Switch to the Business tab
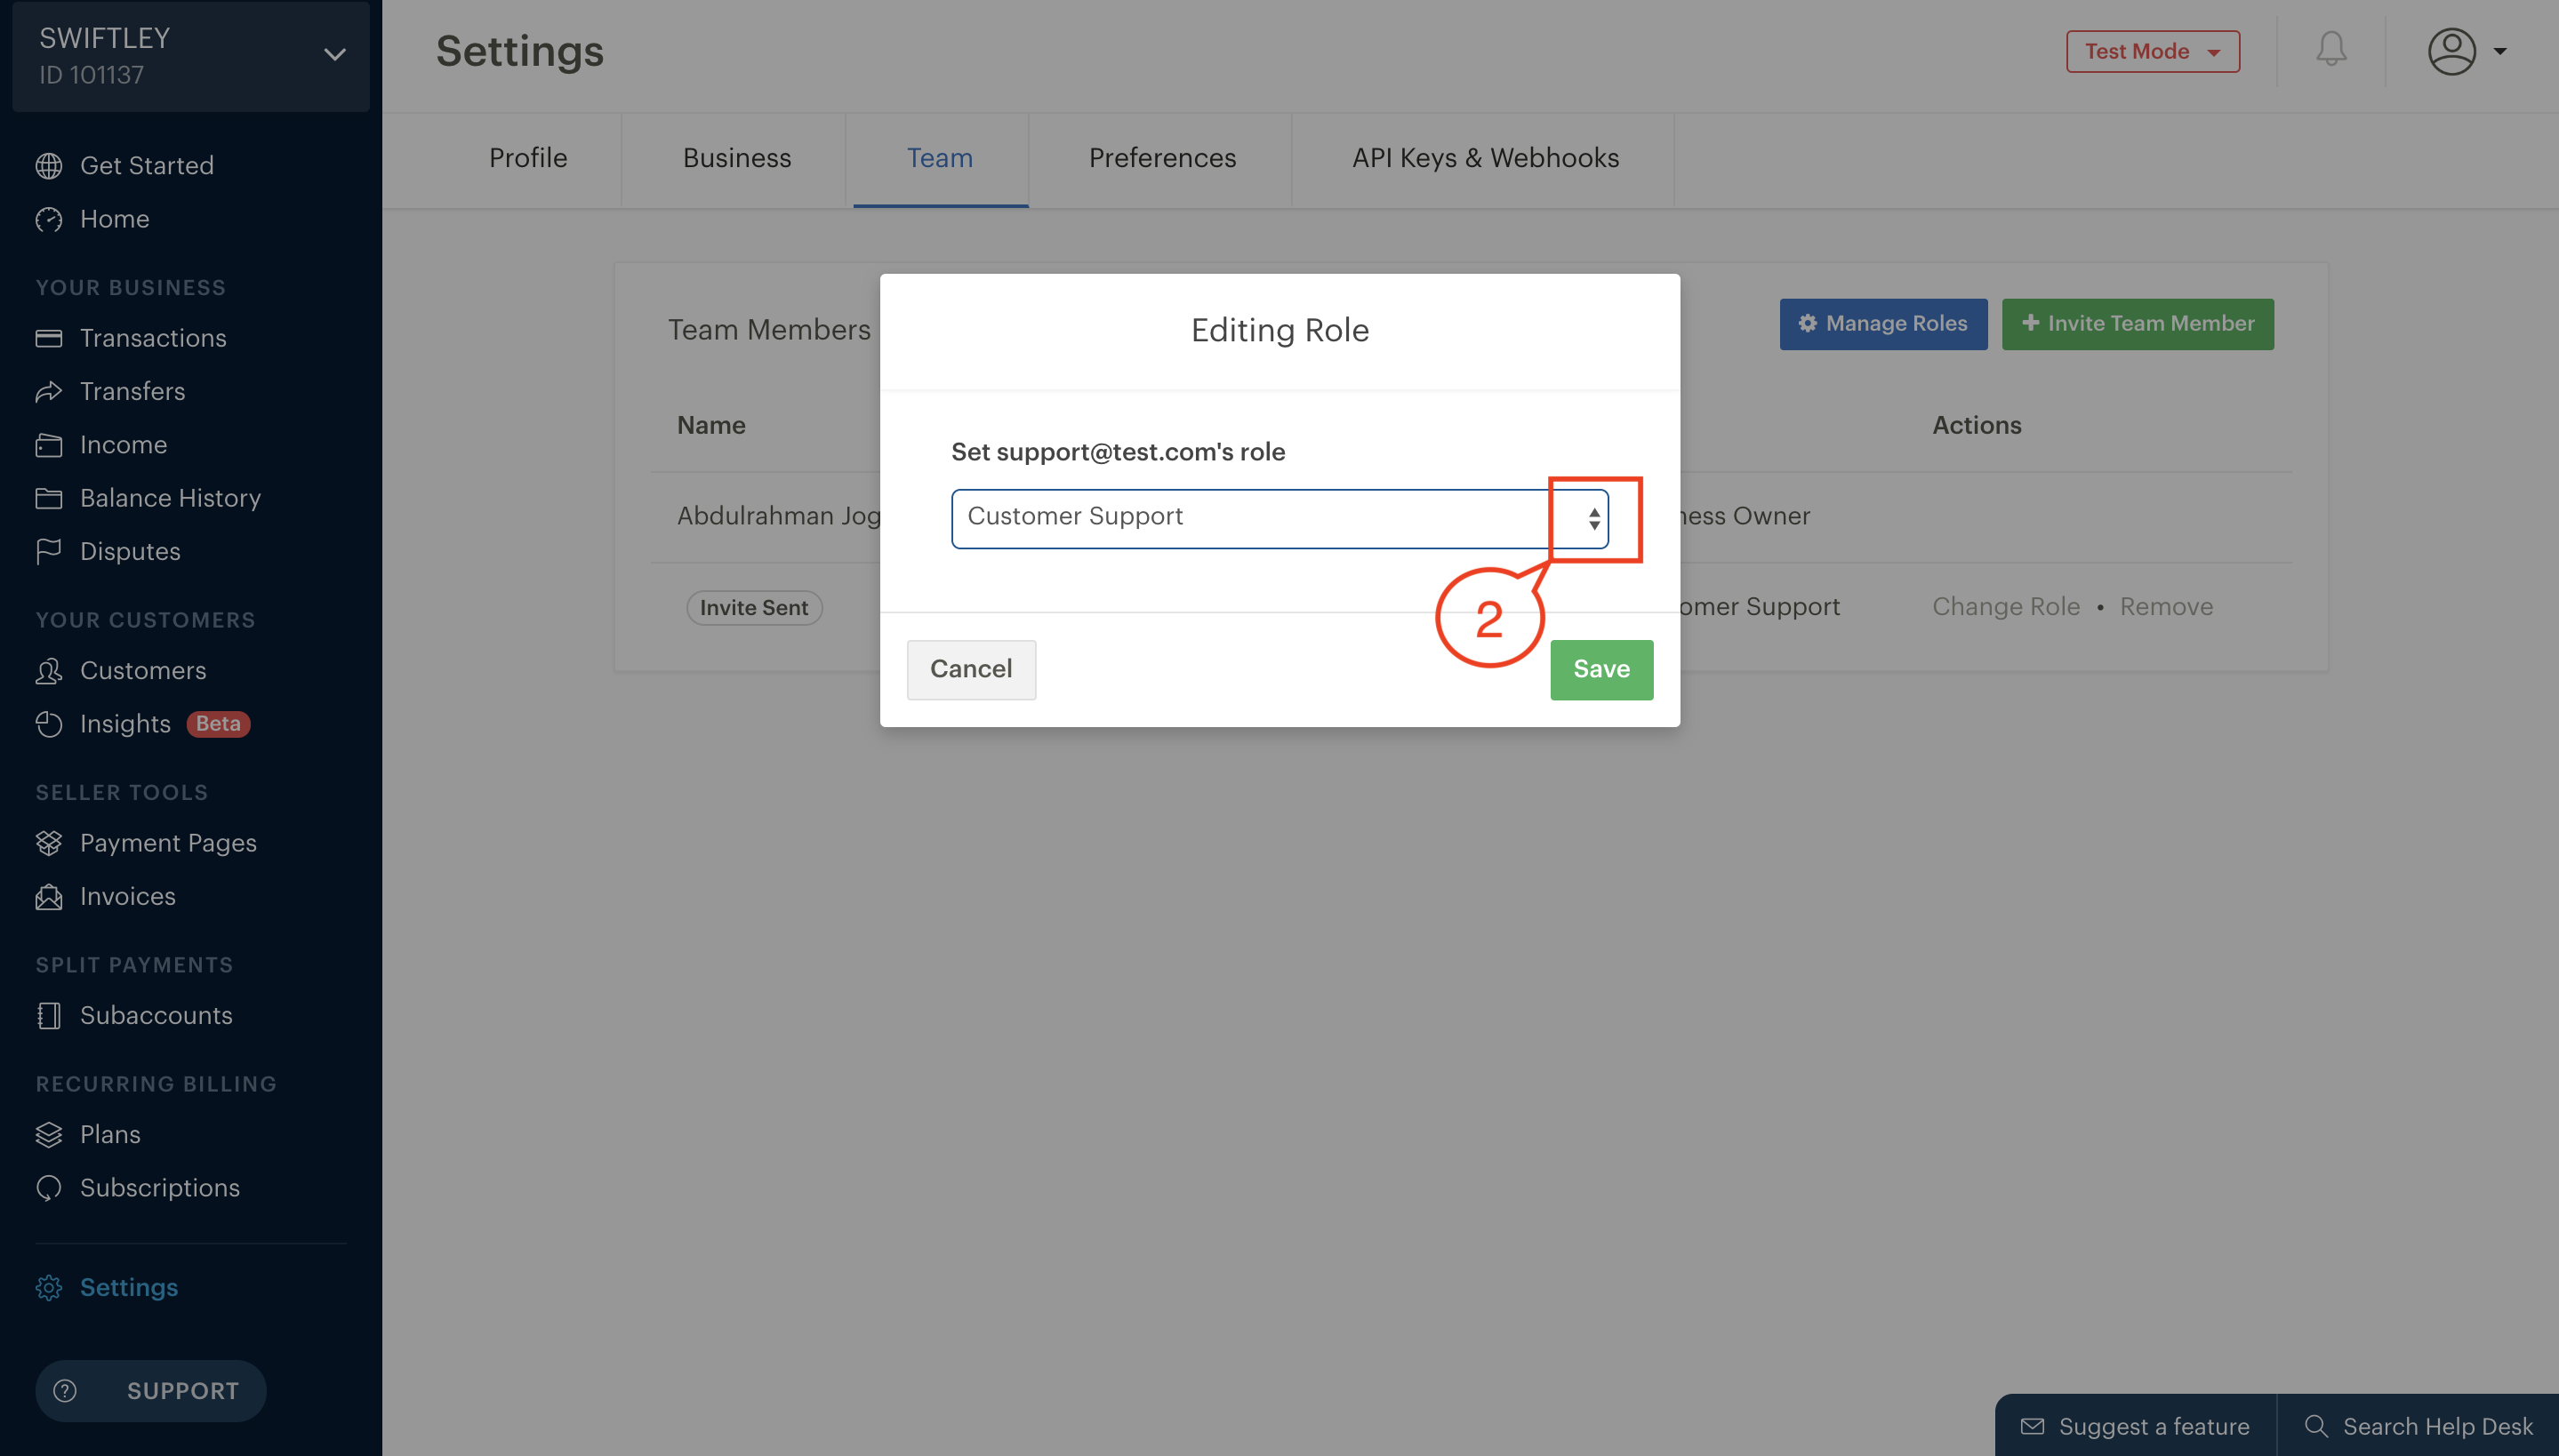This screenshot has width=2559, height=1456. [x=737, y=158]
